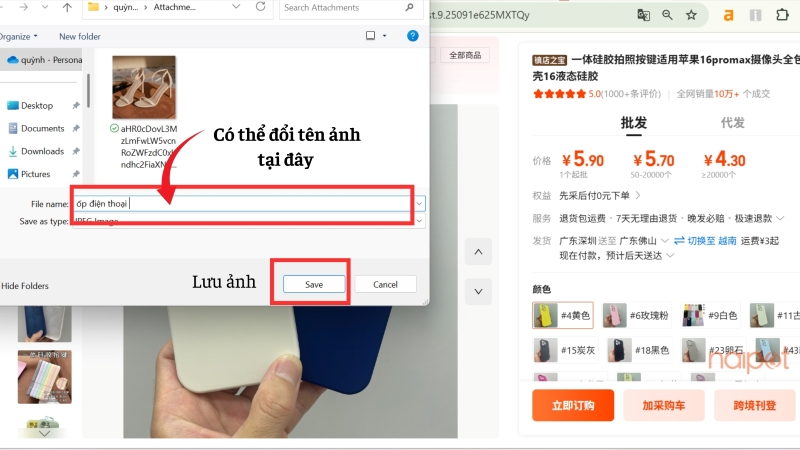Viewport: 800px width, 450px height.
Task: Translate this page in browser
Action: [x=643, y=15]
